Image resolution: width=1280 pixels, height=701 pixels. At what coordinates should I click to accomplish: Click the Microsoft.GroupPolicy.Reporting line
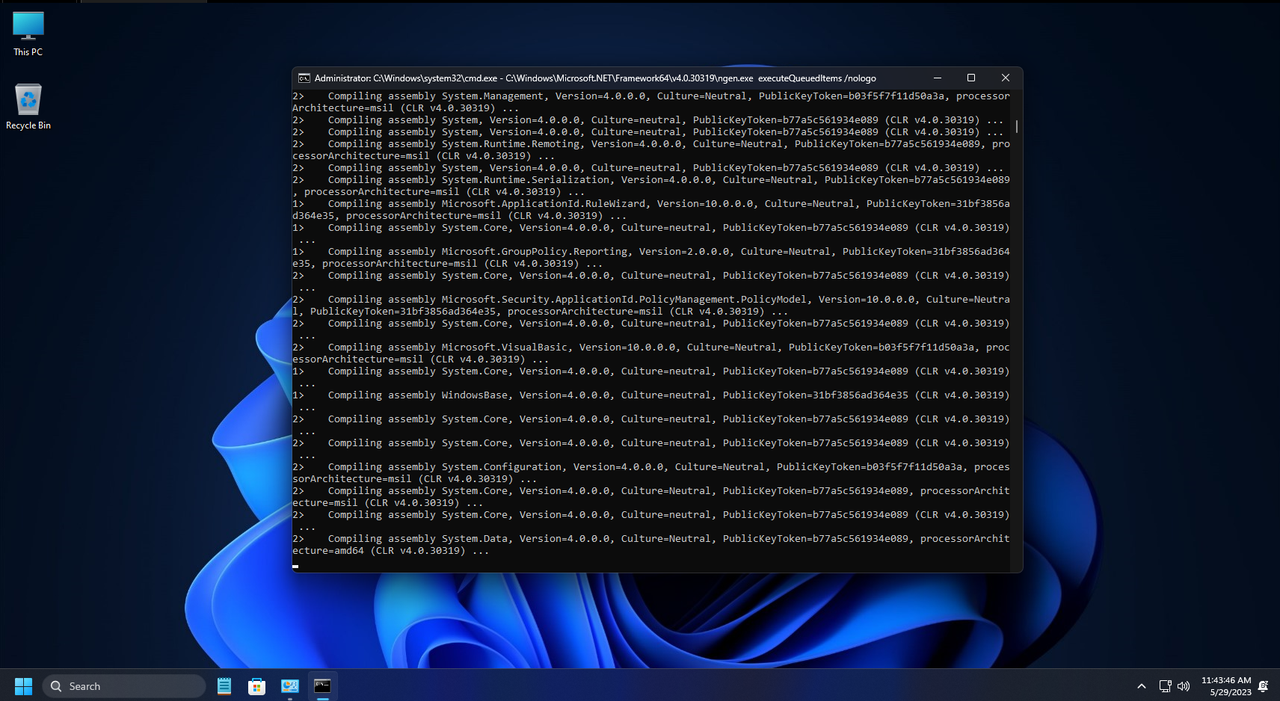click(651, 258)
